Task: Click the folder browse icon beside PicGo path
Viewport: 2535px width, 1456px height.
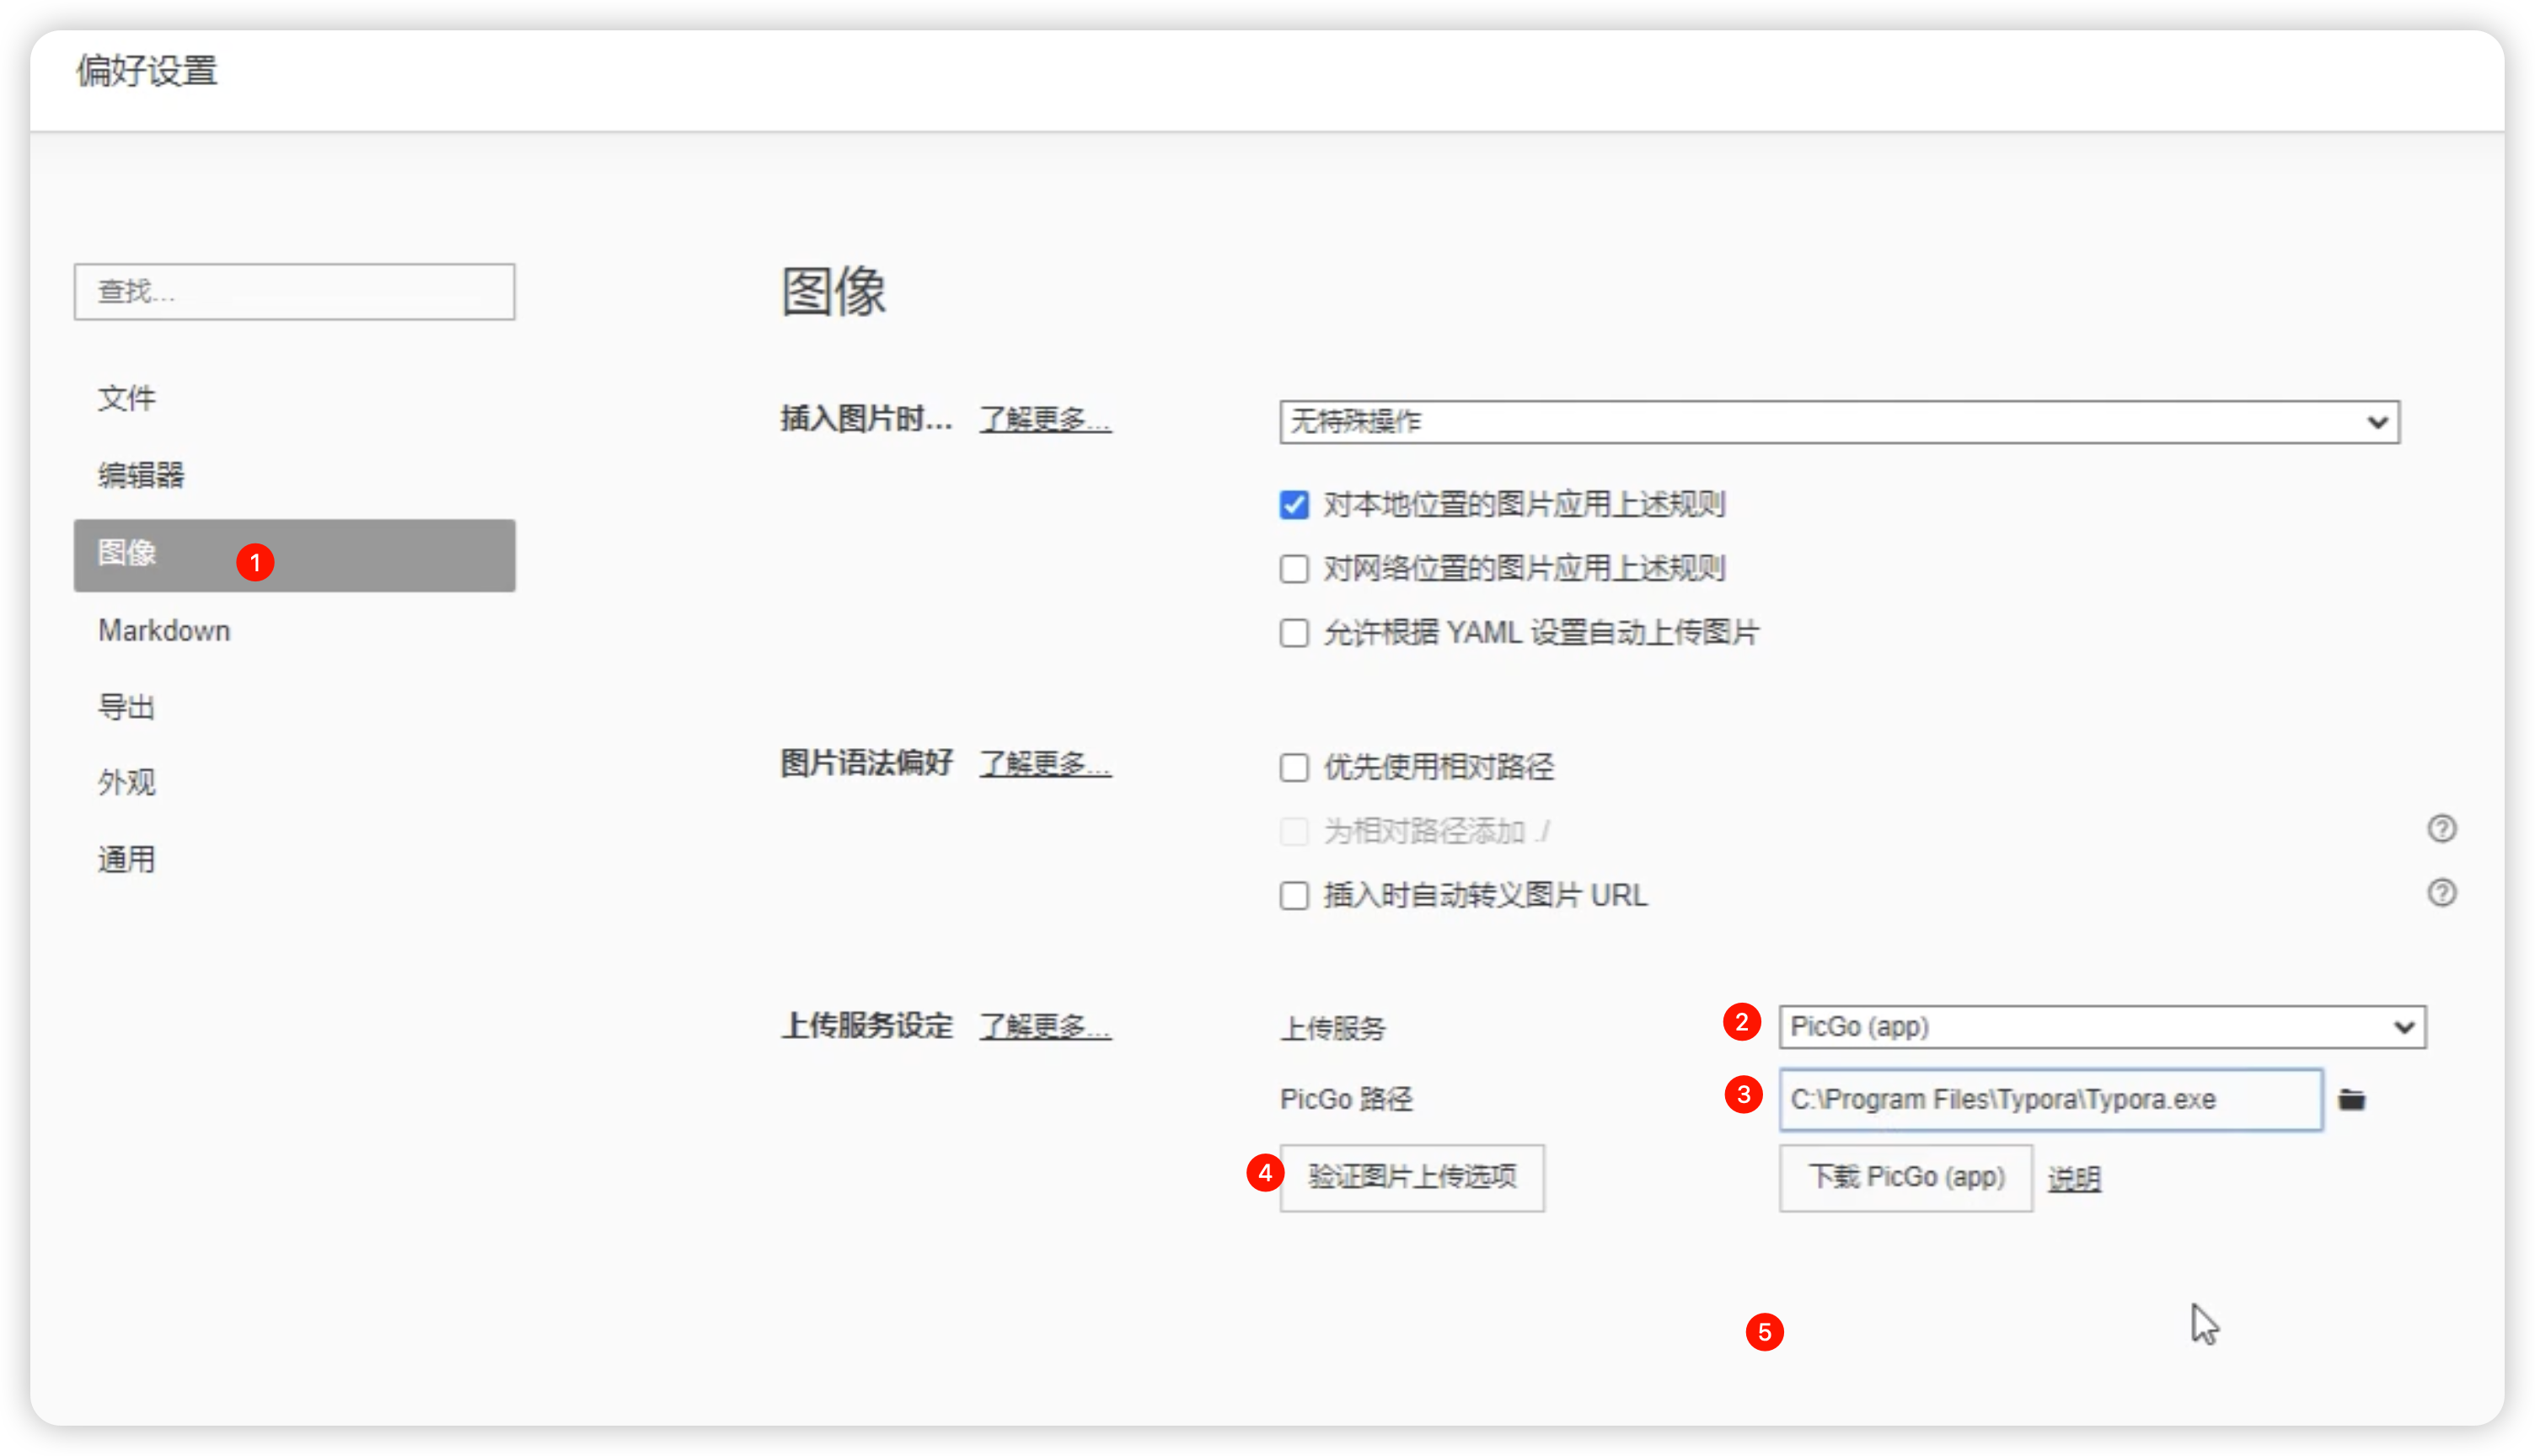Action: pyautogui.click(x=2351, y=1100)
